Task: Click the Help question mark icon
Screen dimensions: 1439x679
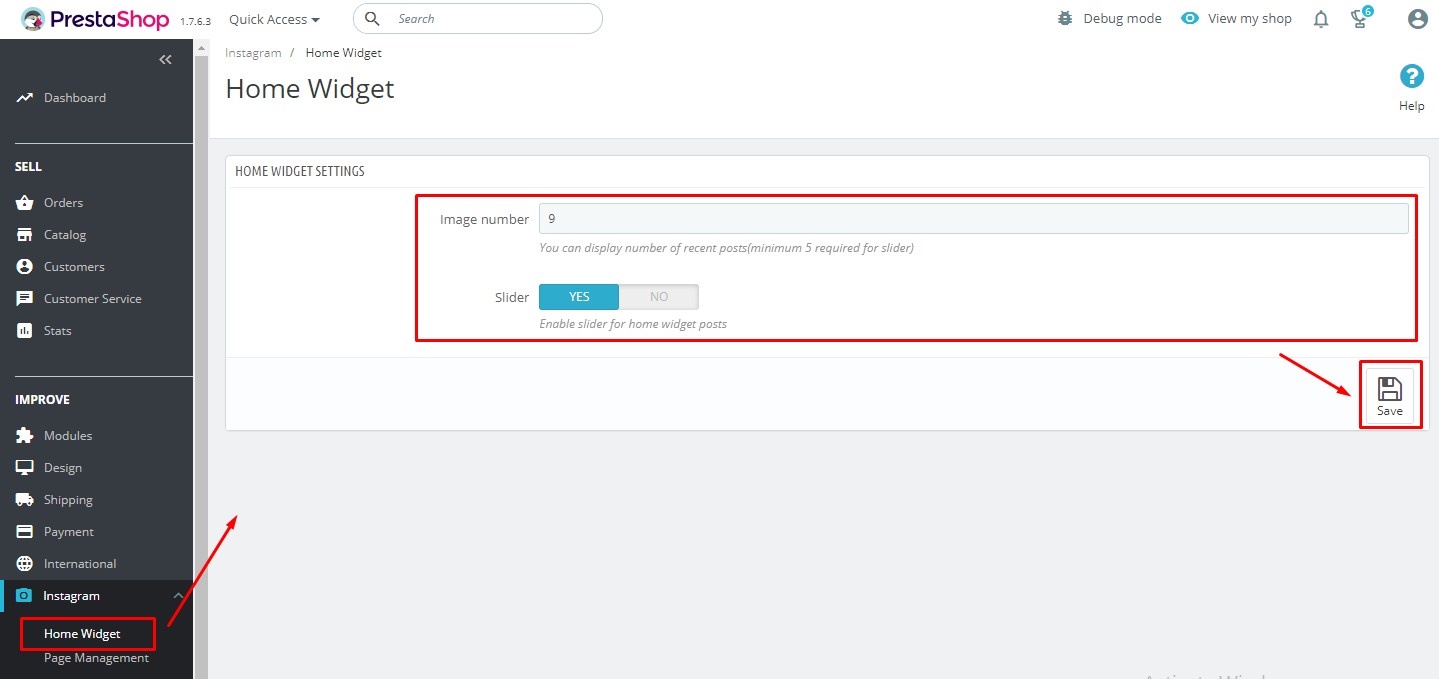Action: (1411, 77)
